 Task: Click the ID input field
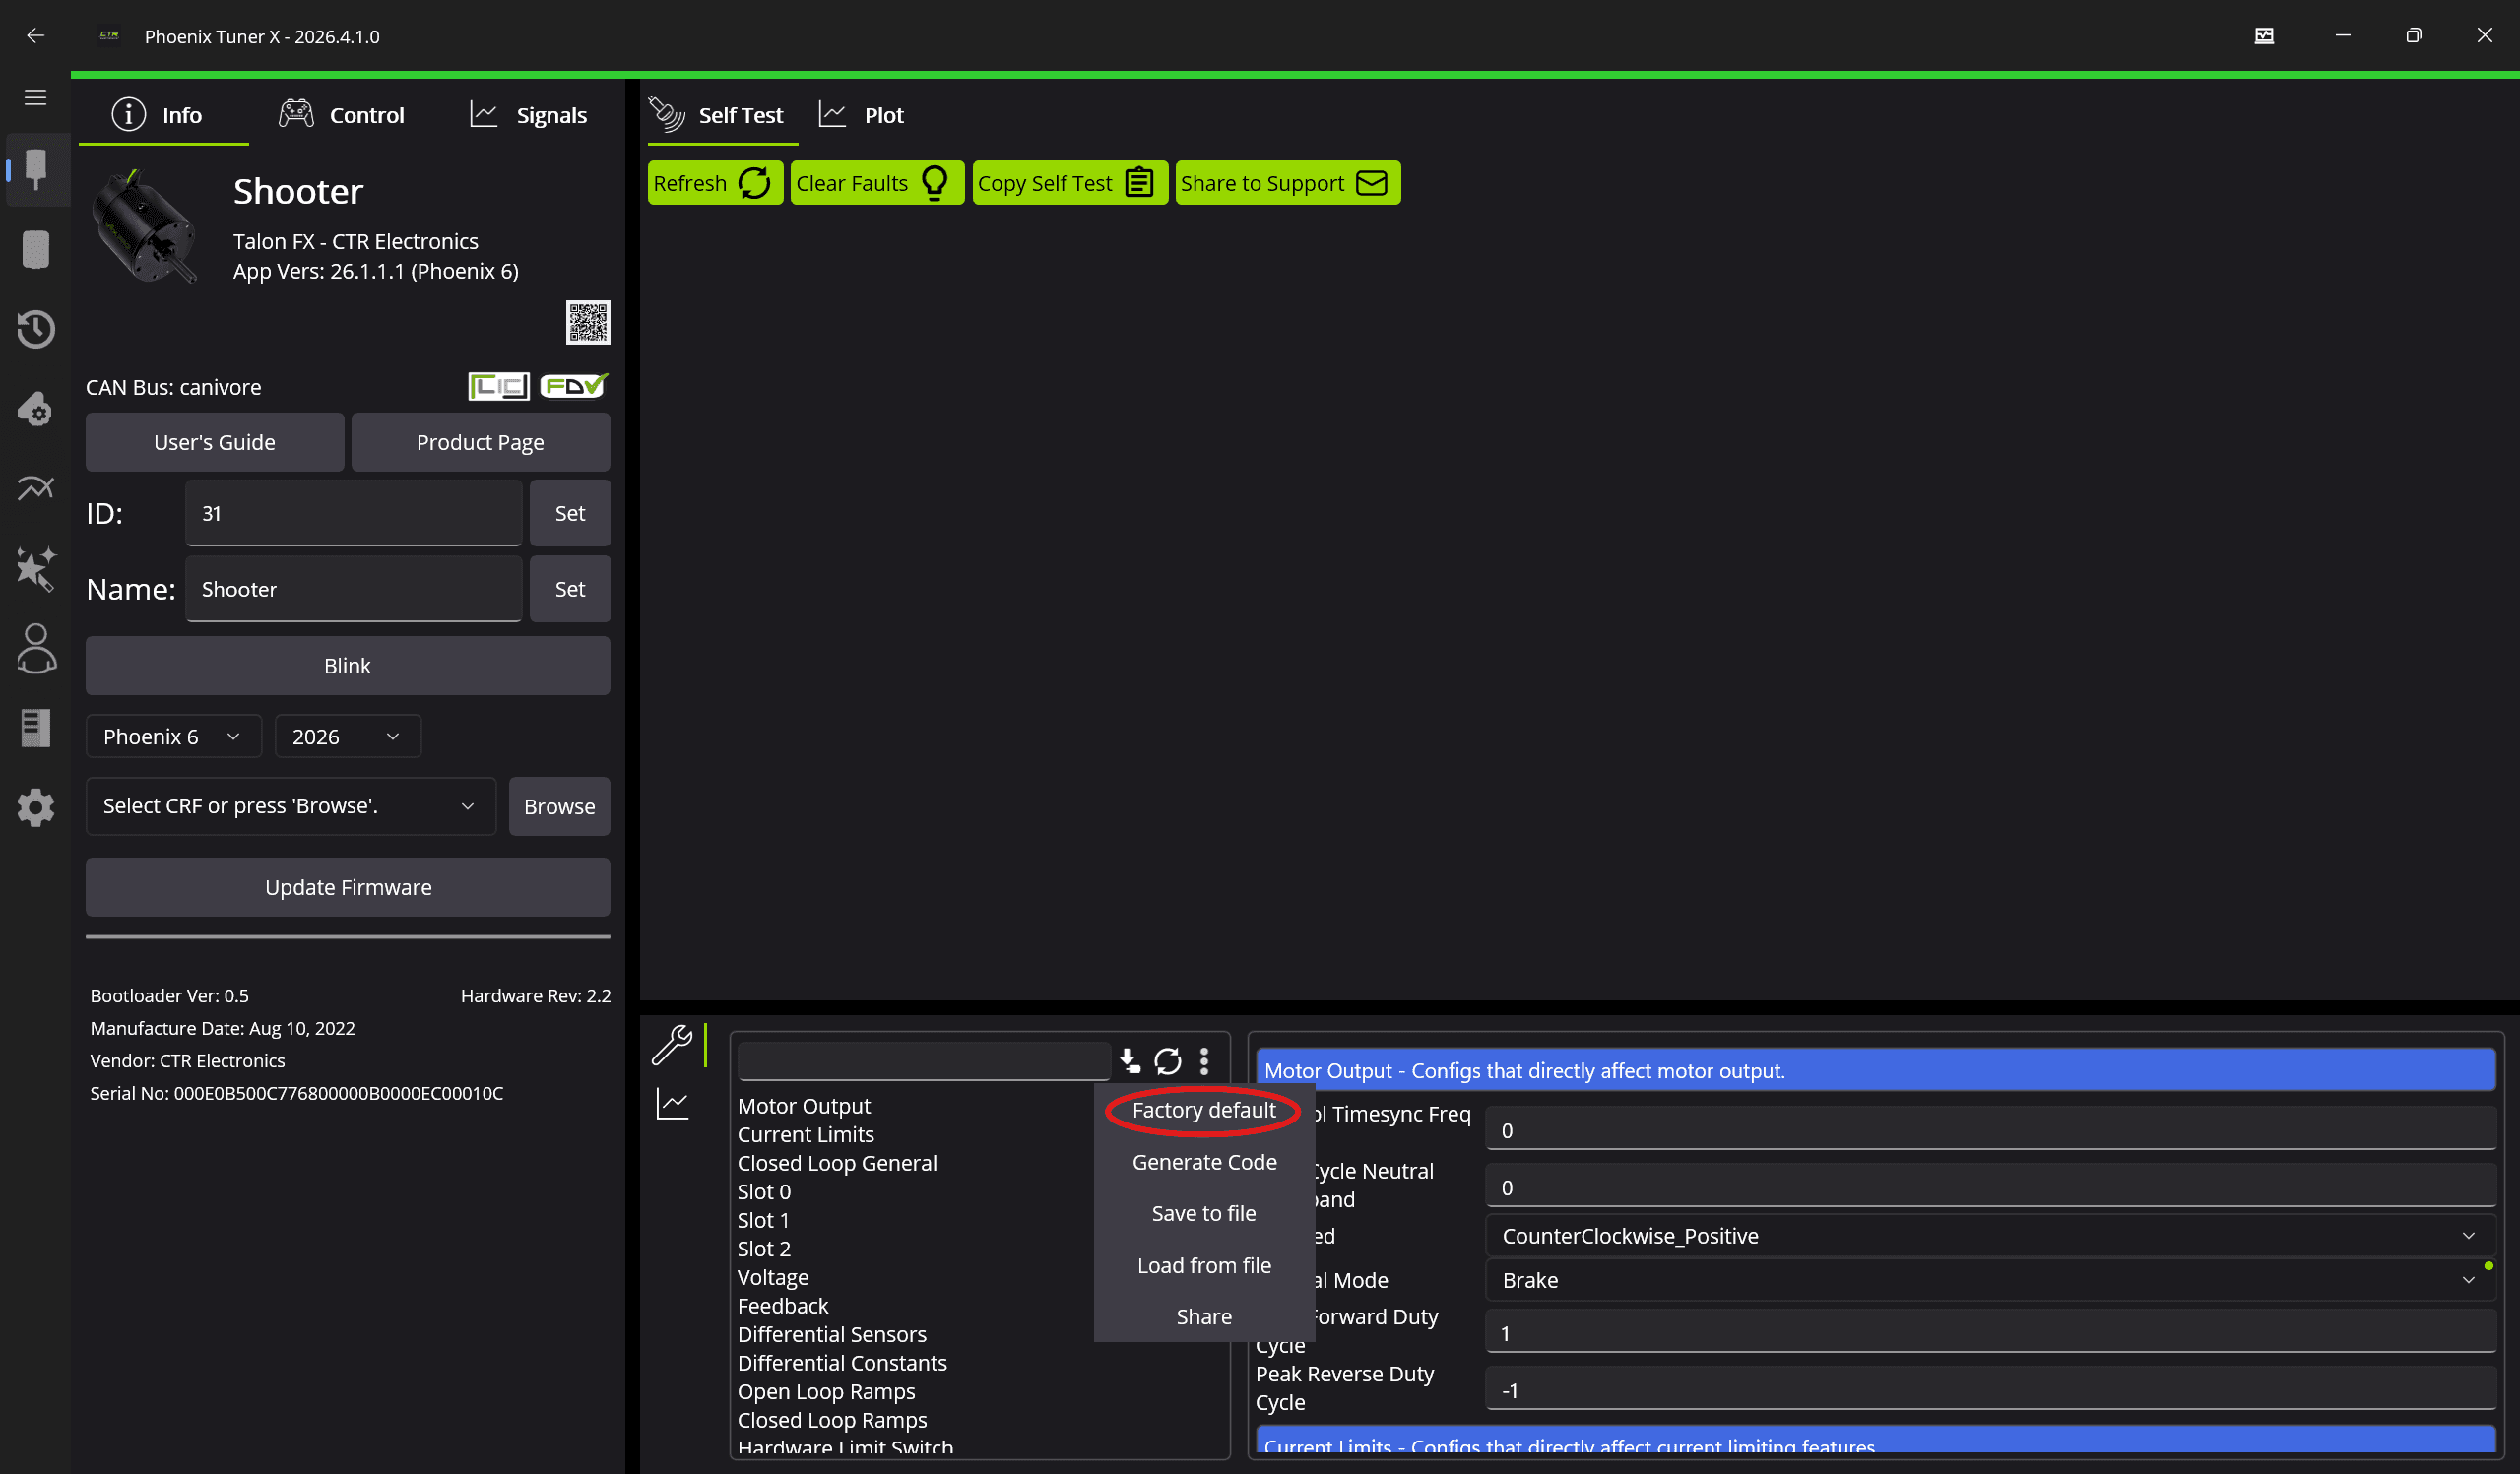pyautogui.click(x=353, y=513)
